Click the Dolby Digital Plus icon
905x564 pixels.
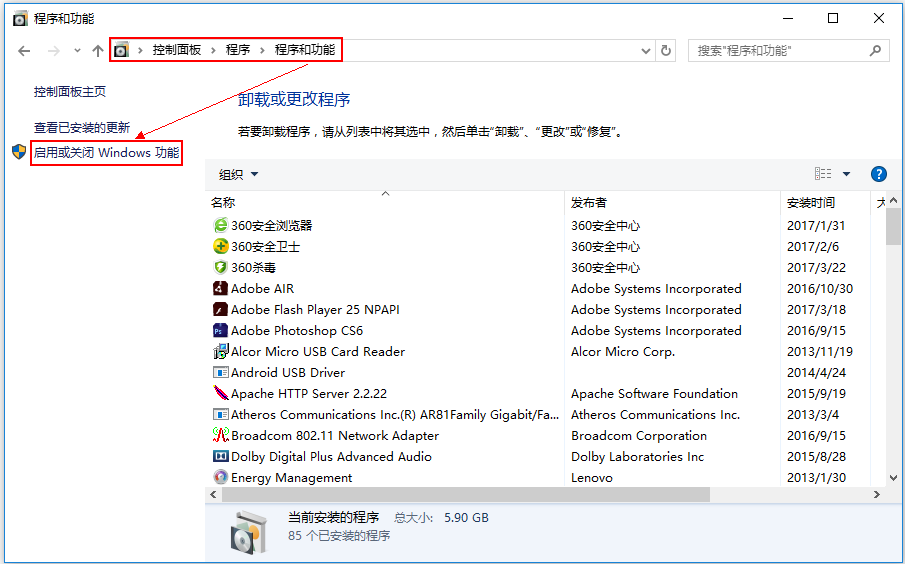coord(220,457)
